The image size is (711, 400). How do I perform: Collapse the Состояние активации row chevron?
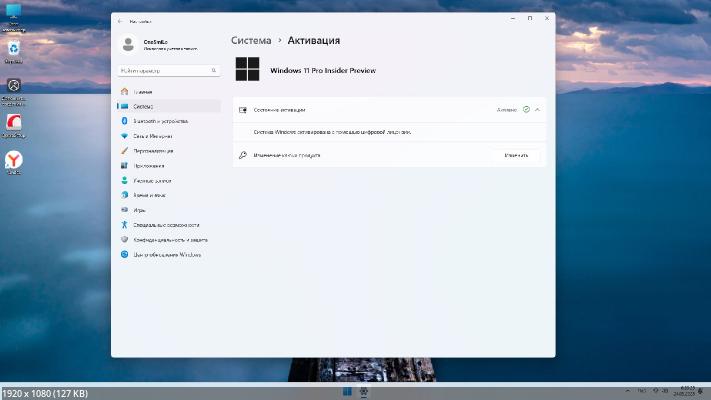537,110
